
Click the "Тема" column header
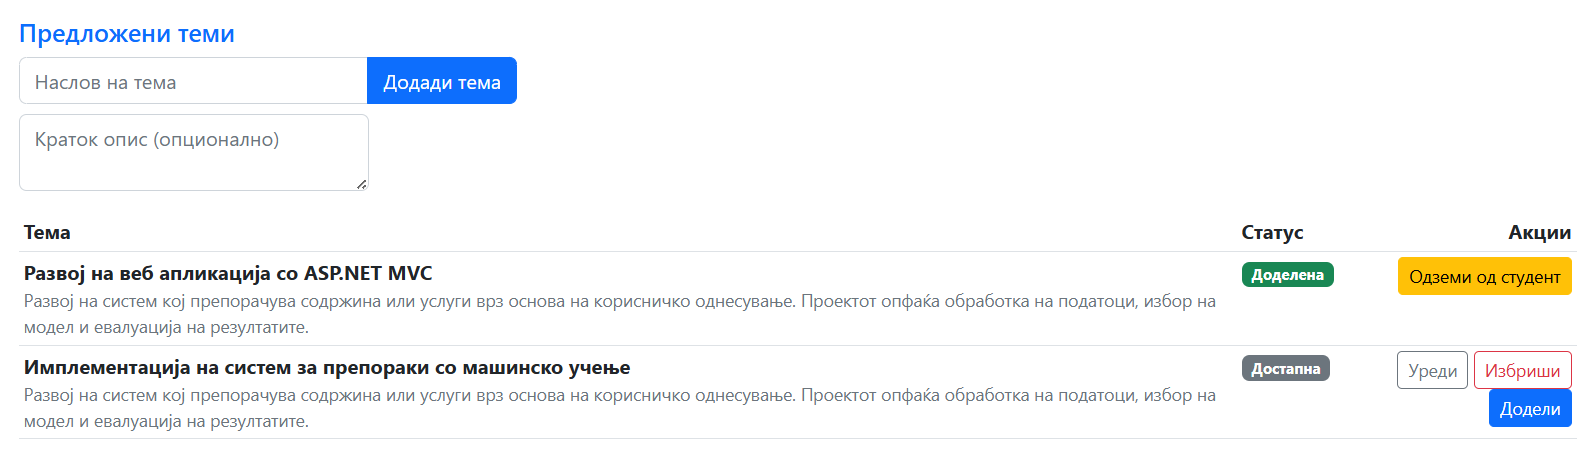(x=47, y=233)
